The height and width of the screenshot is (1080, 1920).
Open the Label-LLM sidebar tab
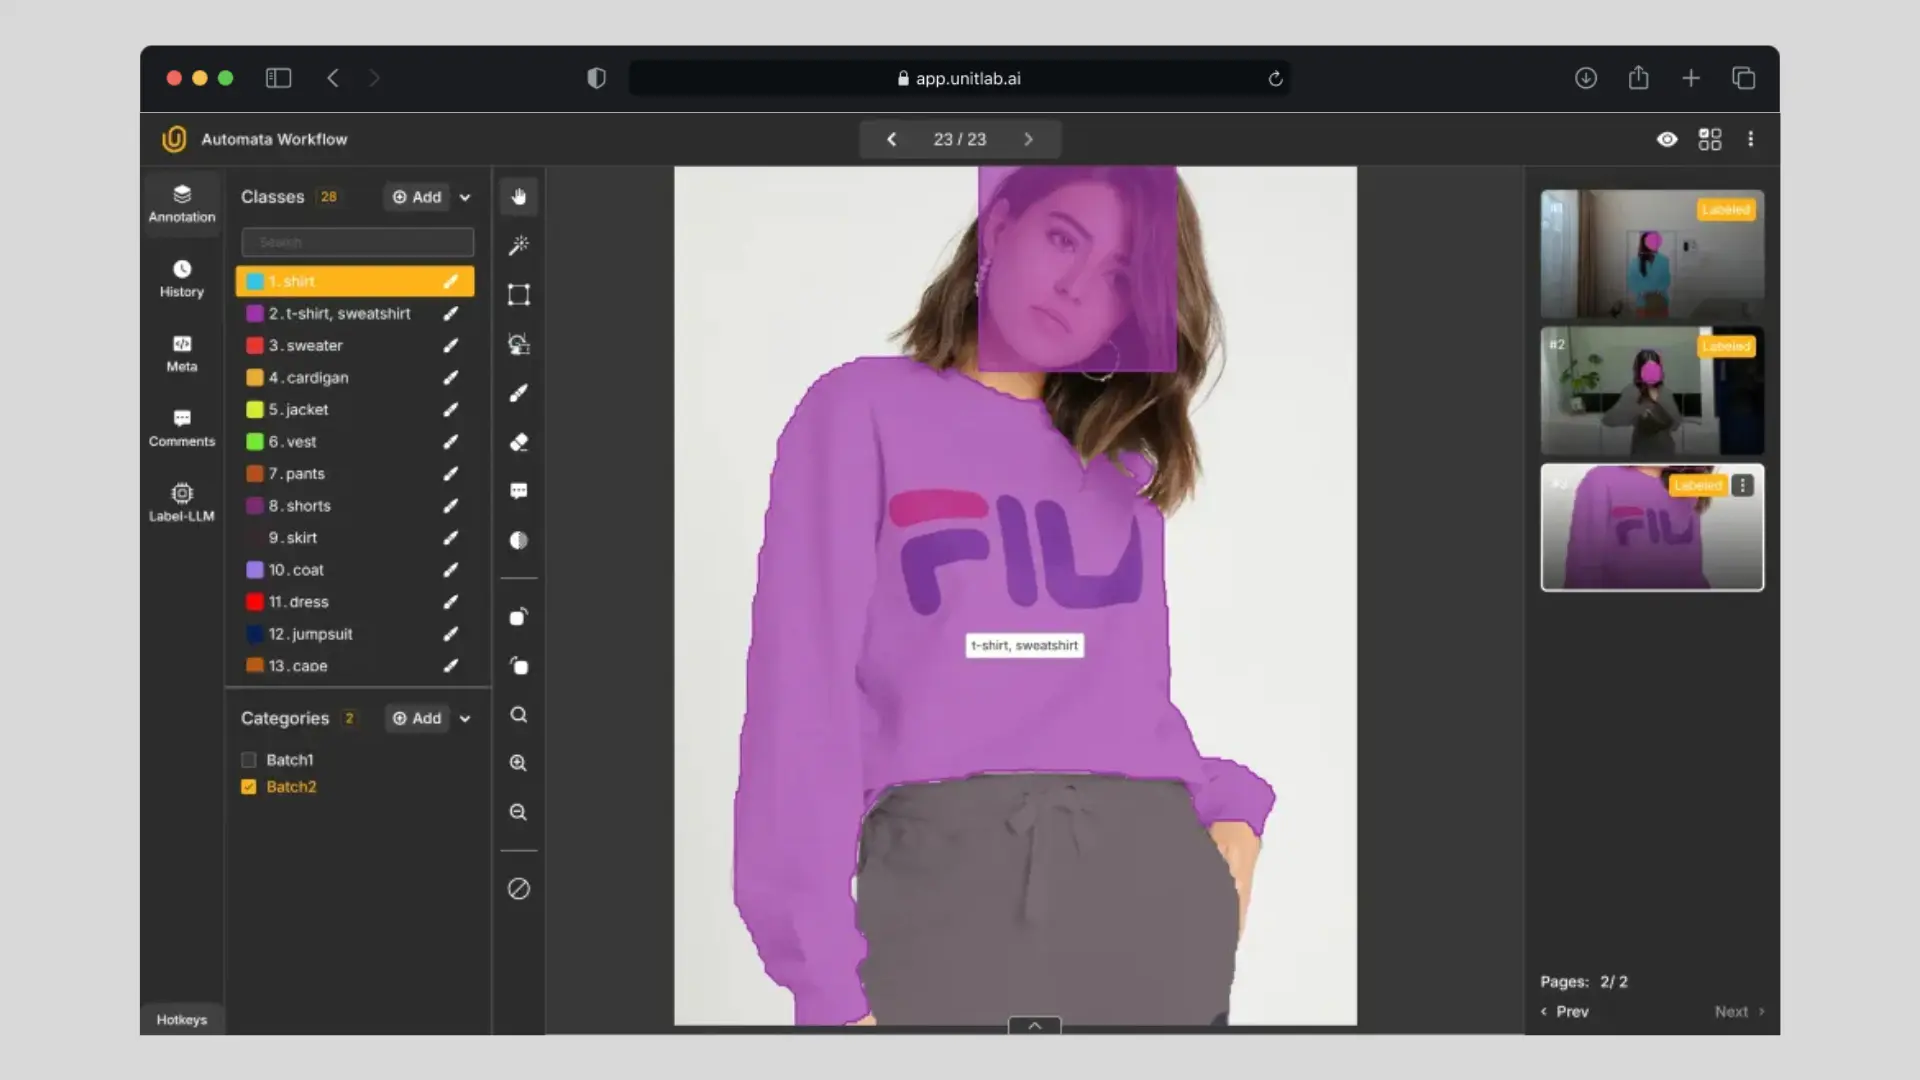click(x=181, y=502)
